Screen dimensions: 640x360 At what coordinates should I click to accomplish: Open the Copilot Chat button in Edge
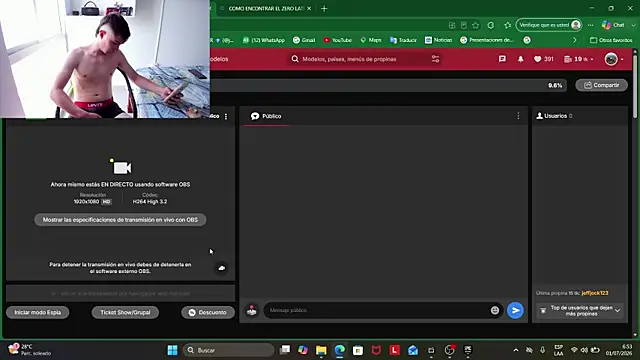(x=613, y=25)
